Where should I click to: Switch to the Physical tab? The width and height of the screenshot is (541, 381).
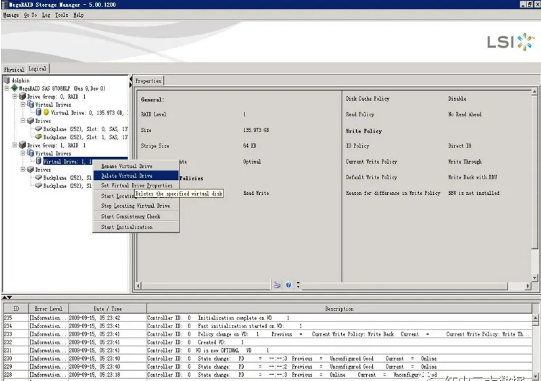[14, 69]
